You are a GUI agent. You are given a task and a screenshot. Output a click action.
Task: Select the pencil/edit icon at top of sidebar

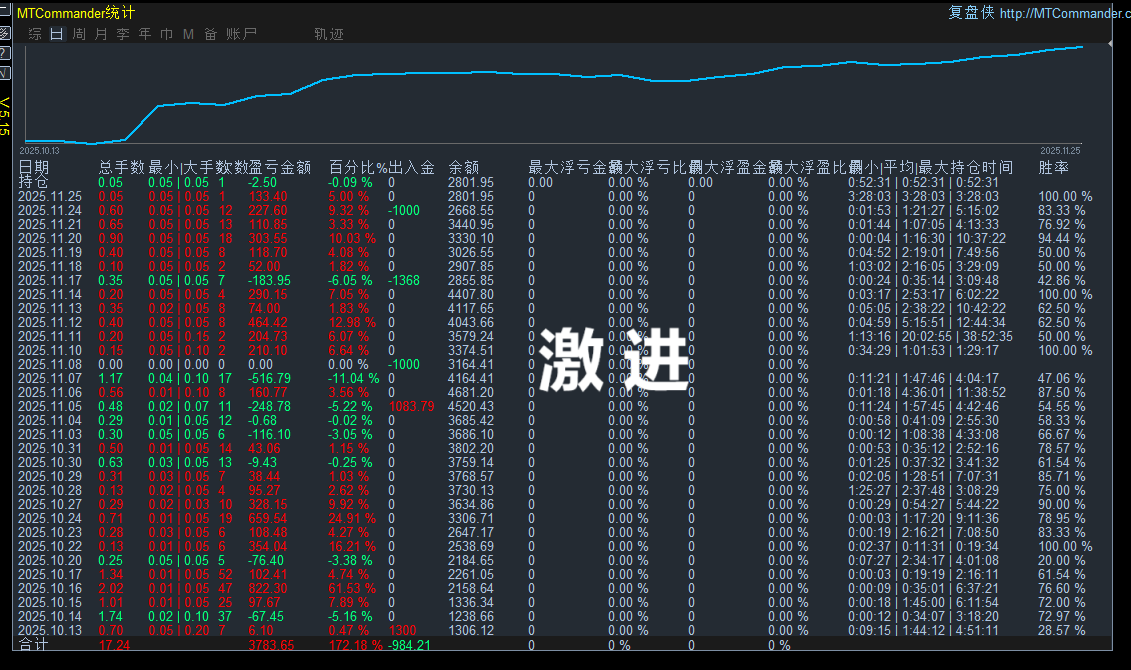coord(5,33)
